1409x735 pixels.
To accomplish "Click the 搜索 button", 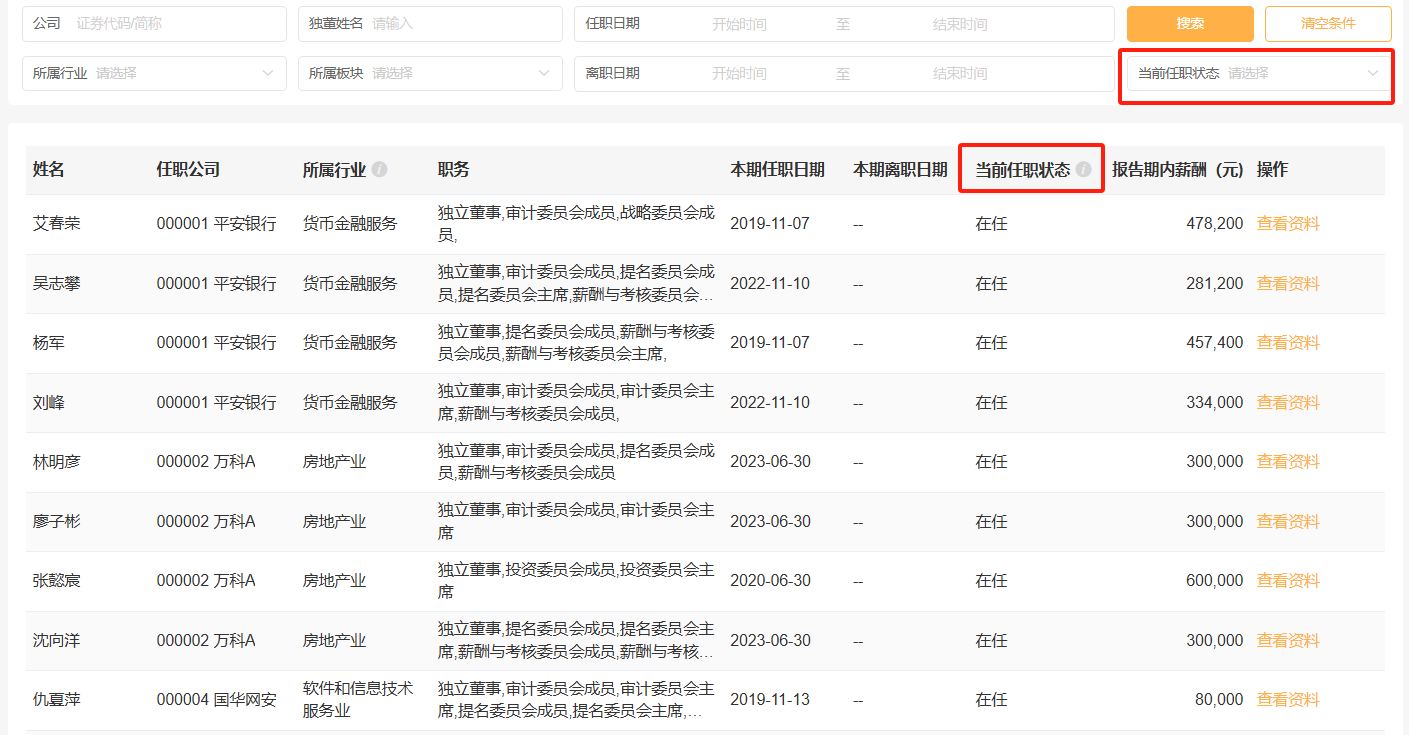I will coord(1190,24).
